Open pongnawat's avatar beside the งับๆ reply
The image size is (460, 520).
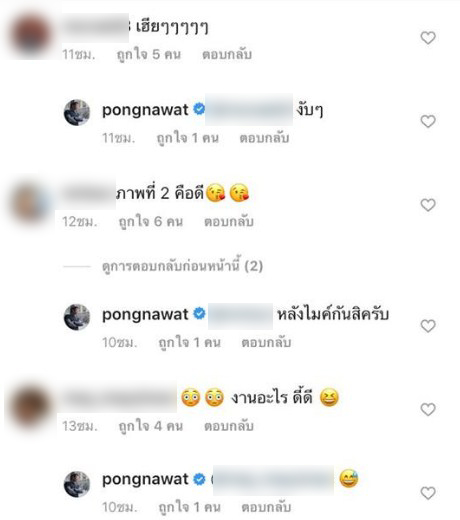(77, 112)
